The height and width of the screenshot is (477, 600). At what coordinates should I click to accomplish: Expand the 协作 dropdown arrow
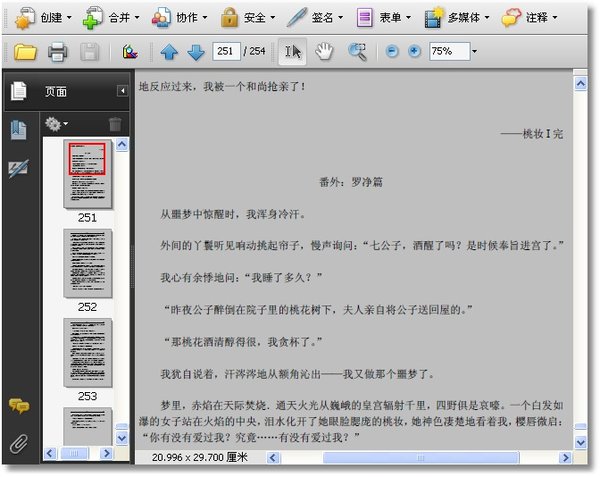tap(205, 18)
